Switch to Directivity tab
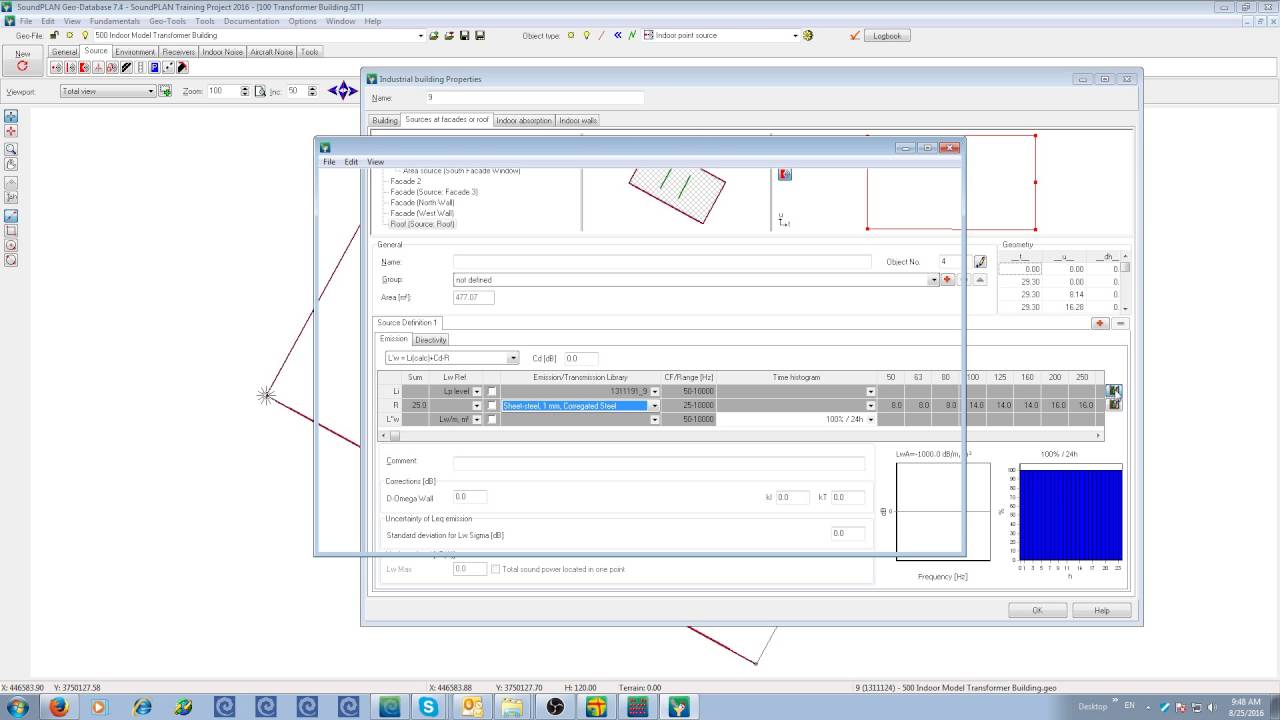The width and height of the screenshot is (1280, 720). point(431,340)
